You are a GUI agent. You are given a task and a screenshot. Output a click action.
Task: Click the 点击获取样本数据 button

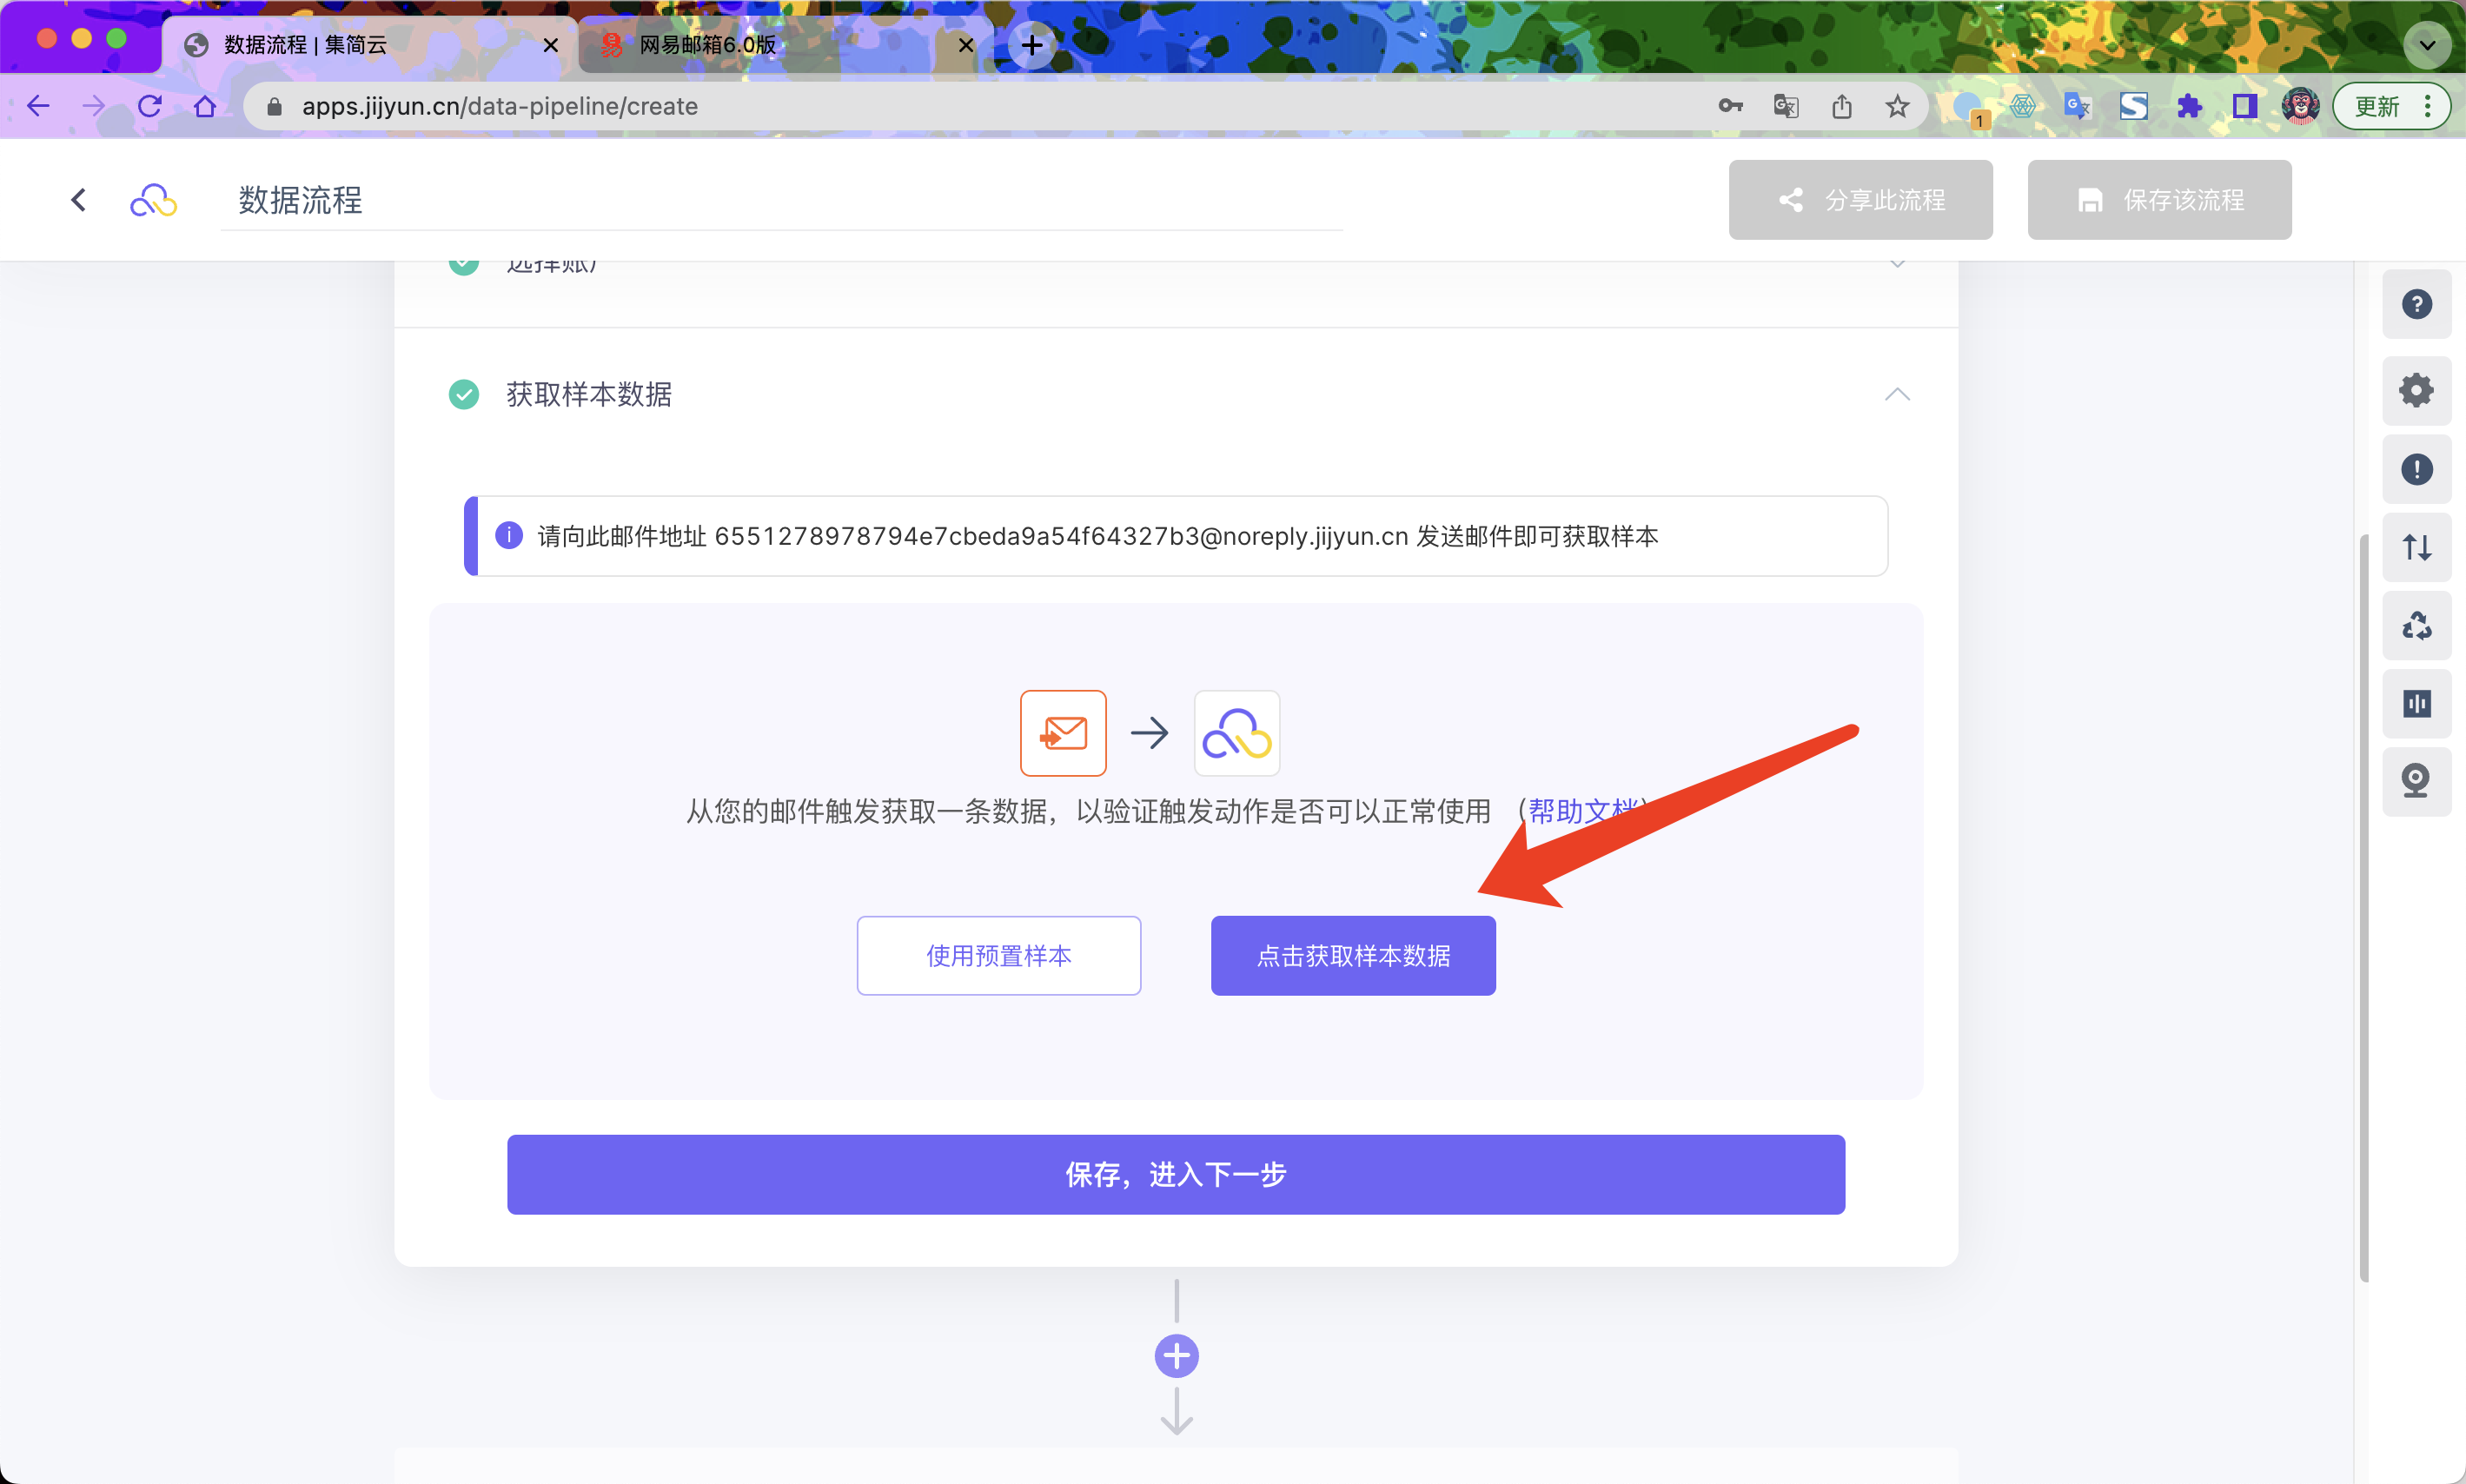pos(1352,955)
